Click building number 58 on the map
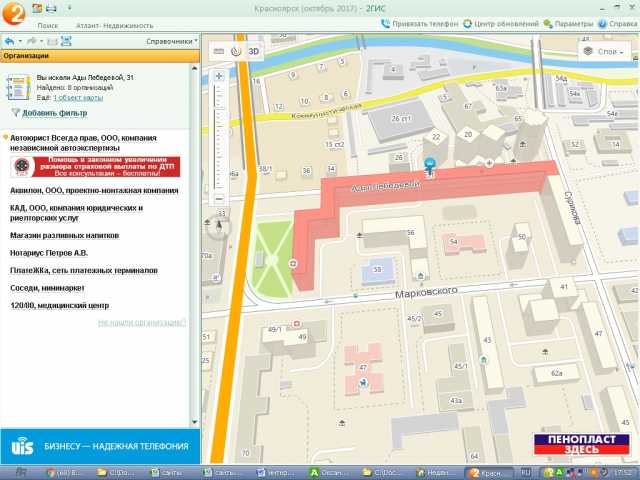This screenshot has height=480, width=640. (x=378, y=269)
